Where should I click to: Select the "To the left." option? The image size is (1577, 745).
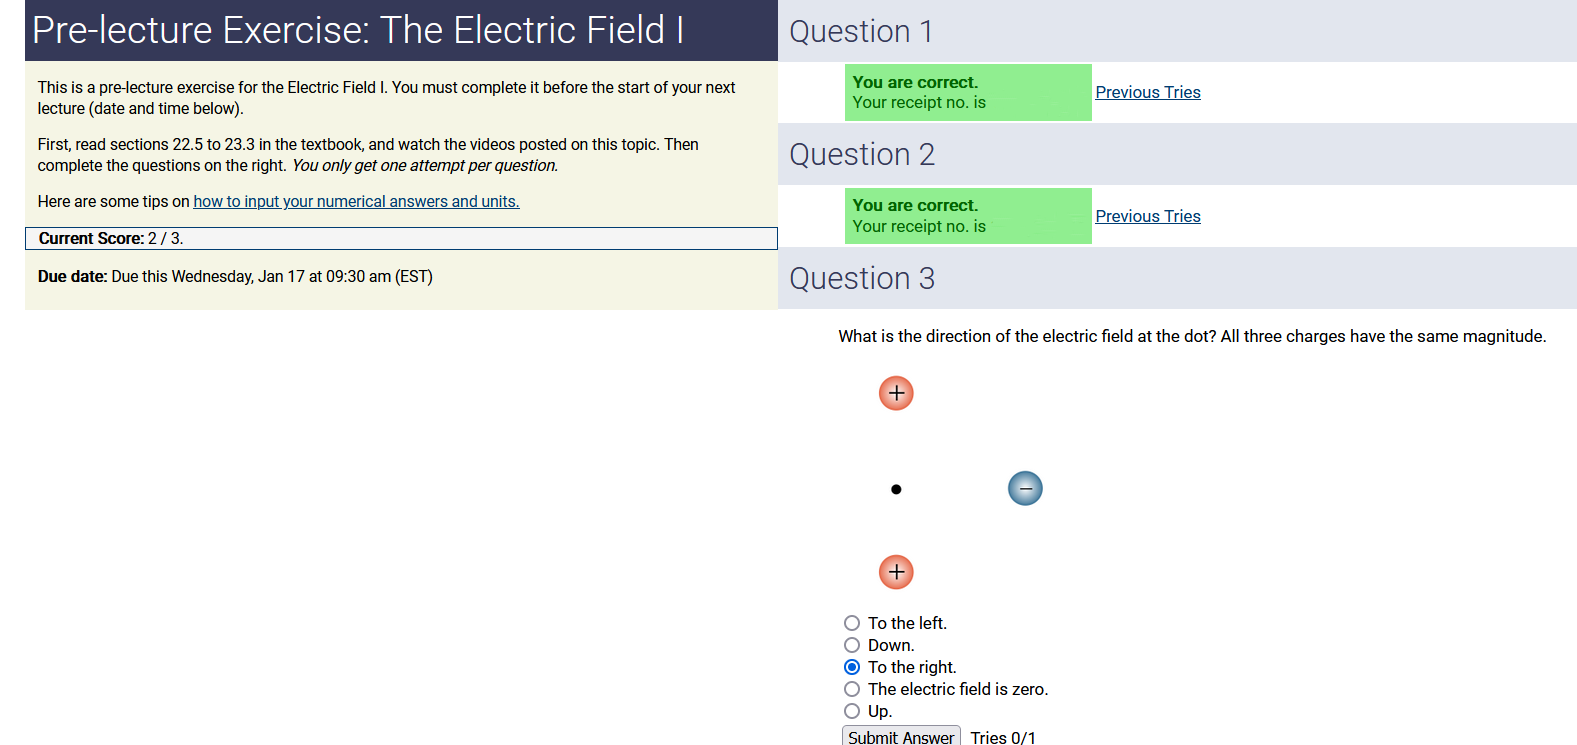click(852, 623)
